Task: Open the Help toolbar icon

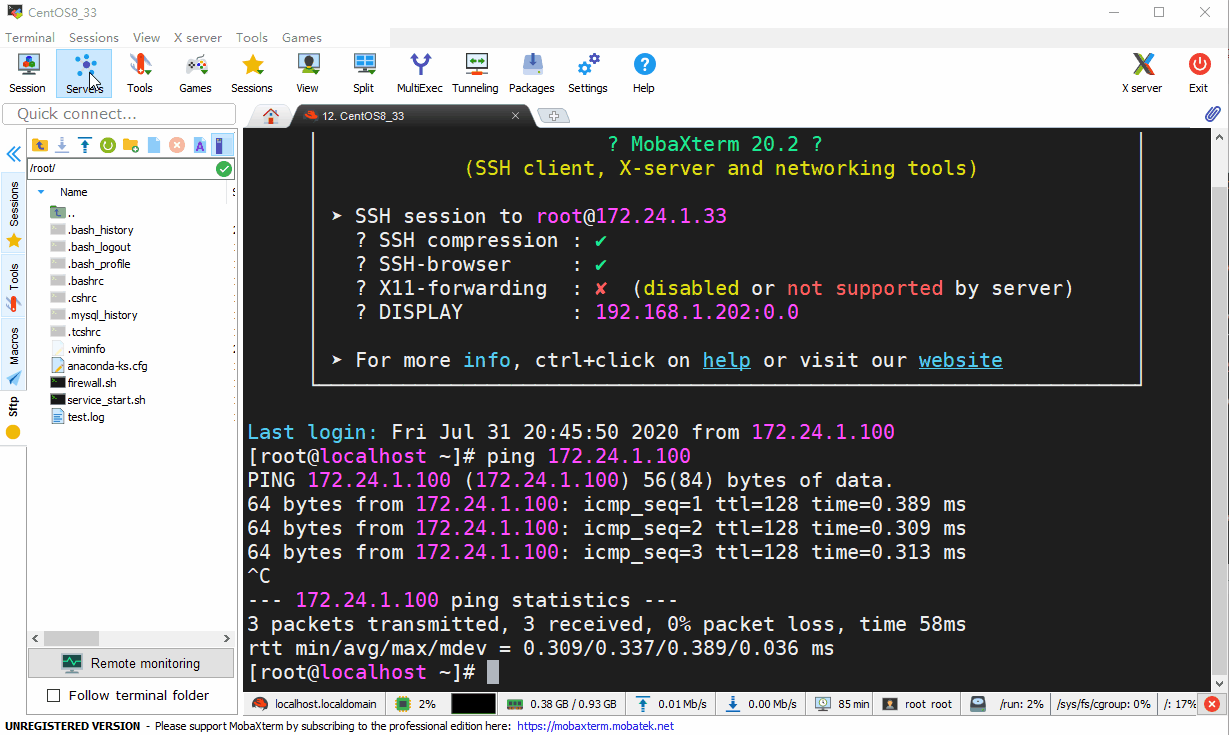Action: pos(644,73)
